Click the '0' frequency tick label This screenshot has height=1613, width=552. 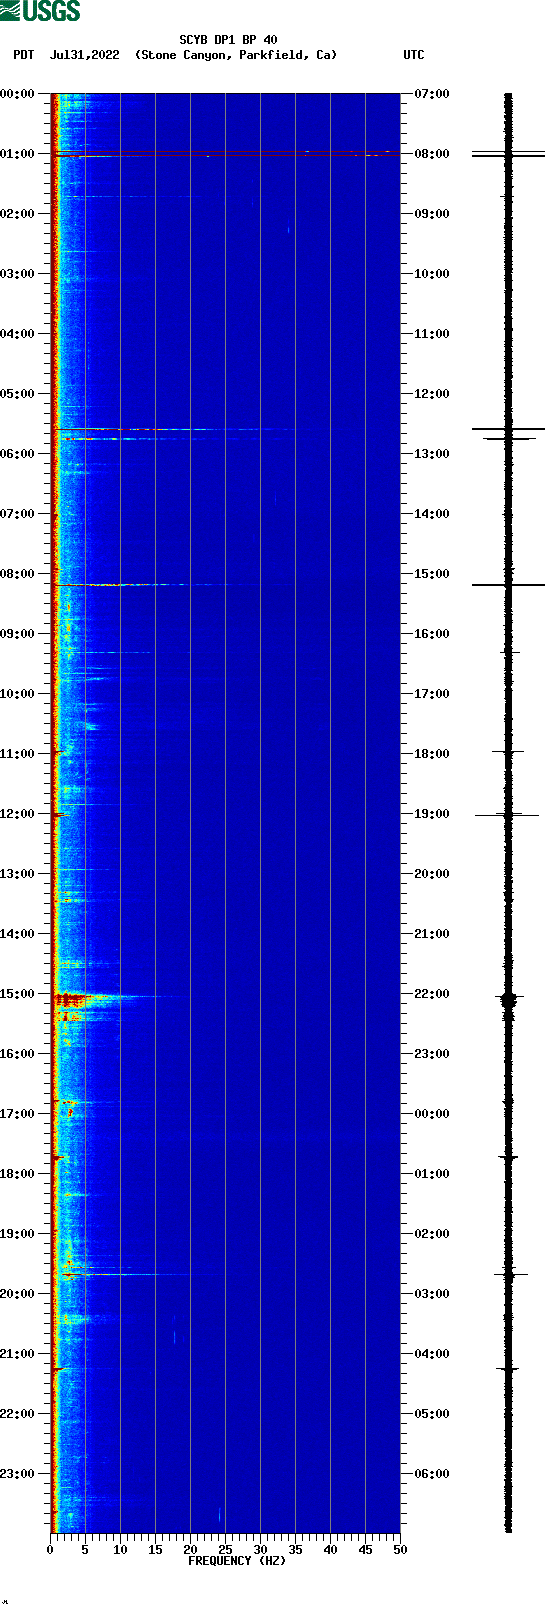click(x=50, y=1551)
